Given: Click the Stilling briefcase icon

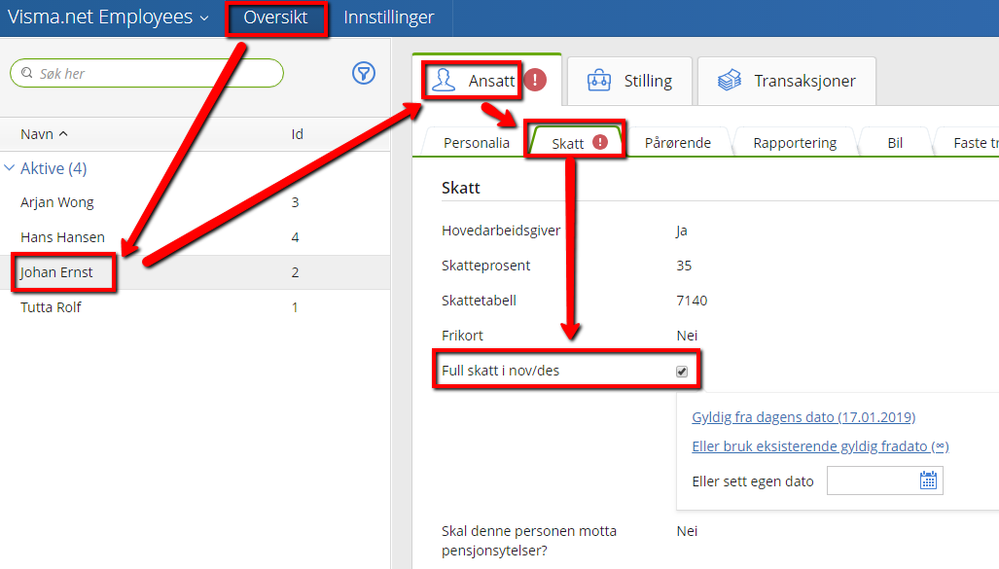Looking at the screenshot, I should tap(599, 80).
